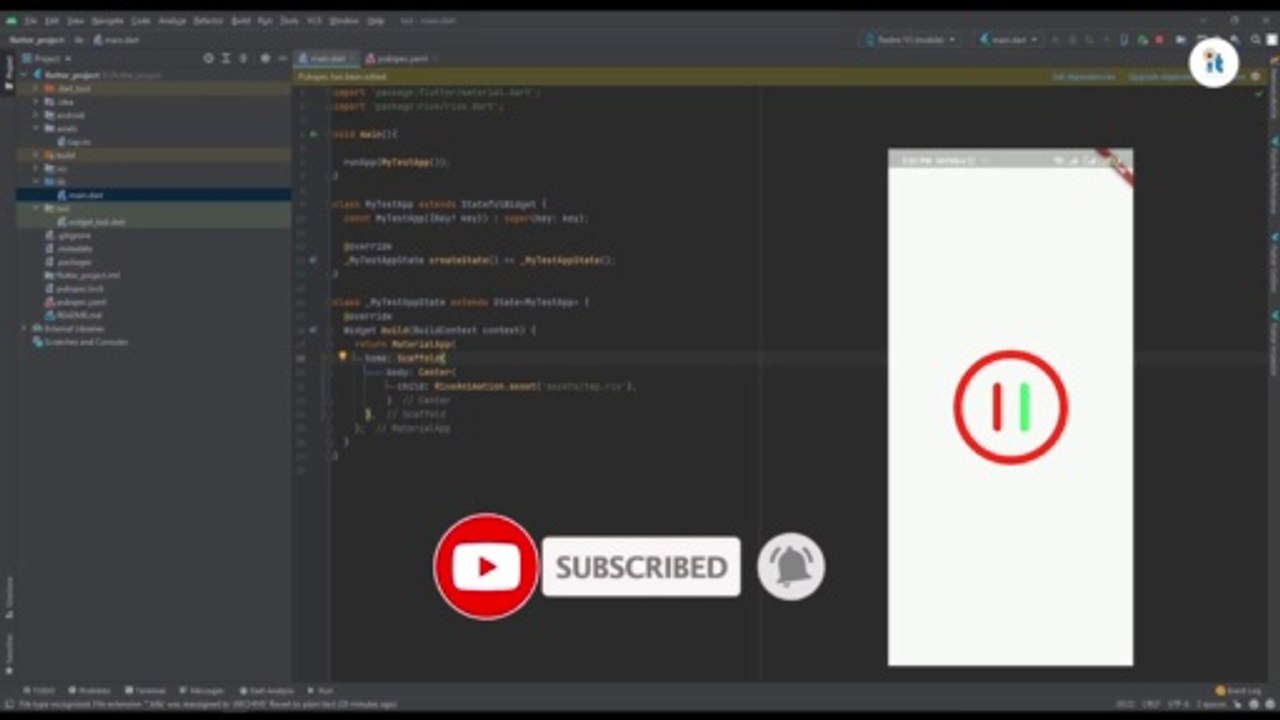Click the Search Everywhere magnifier icon
Viewport: 1280px width, 720px height.
[x=1256, y=40]
